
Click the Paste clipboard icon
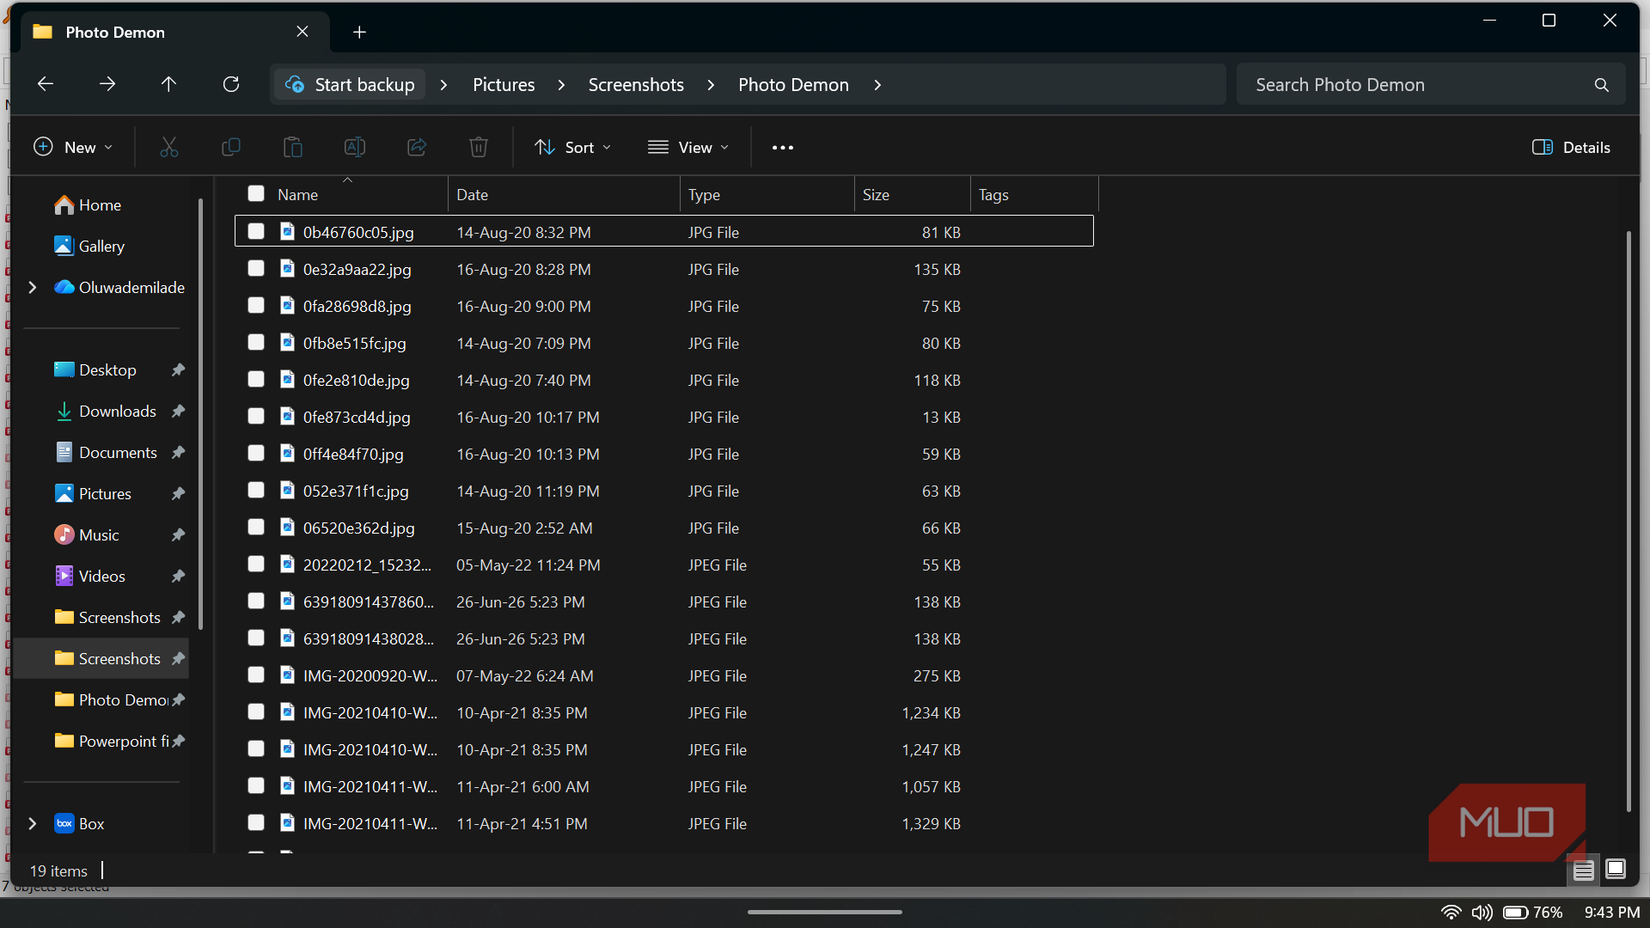293,147
